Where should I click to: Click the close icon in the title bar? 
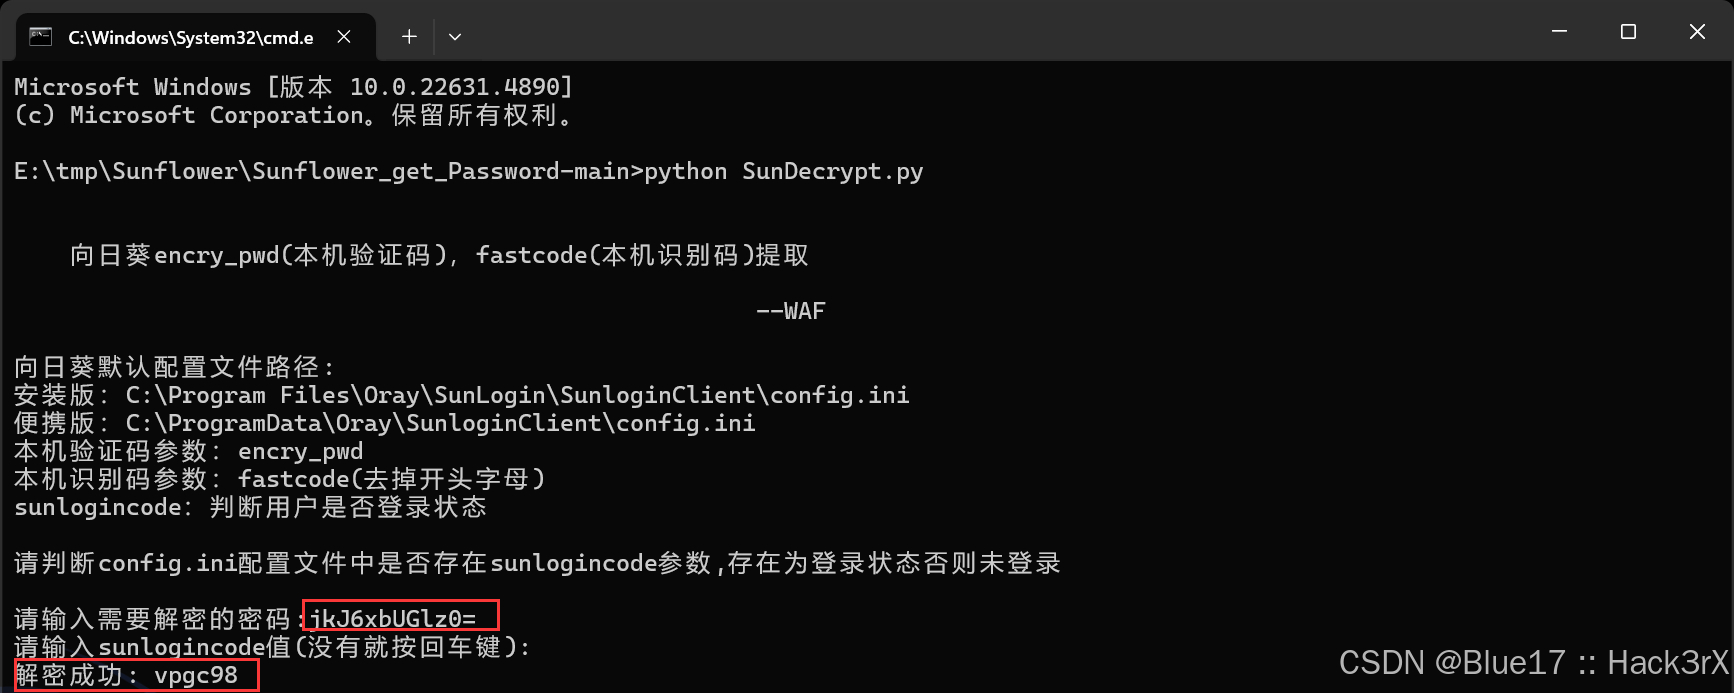tap(1697, 31)
